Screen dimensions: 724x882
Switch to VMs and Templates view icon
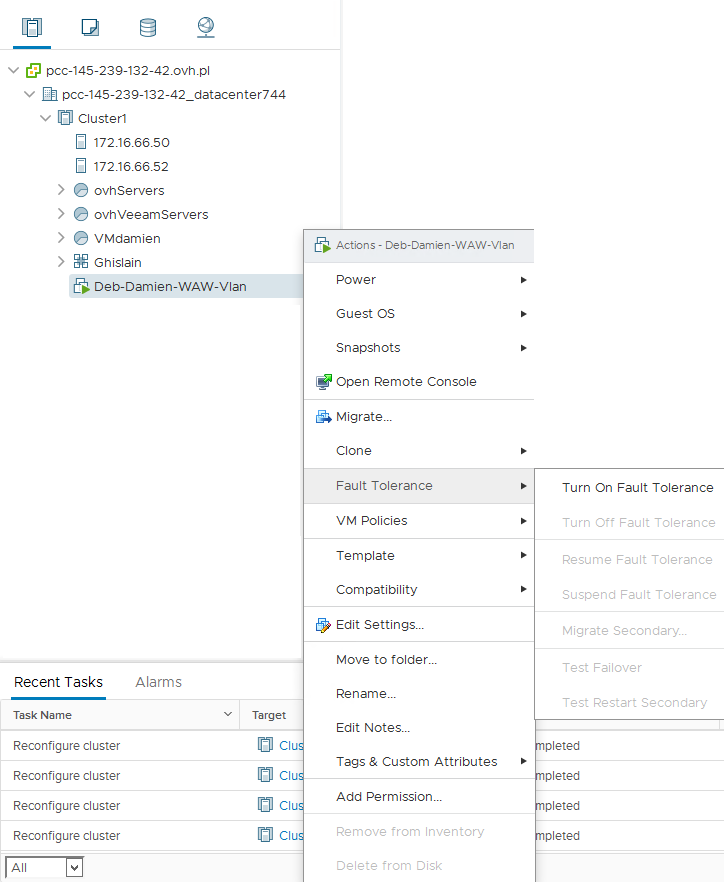90,27
